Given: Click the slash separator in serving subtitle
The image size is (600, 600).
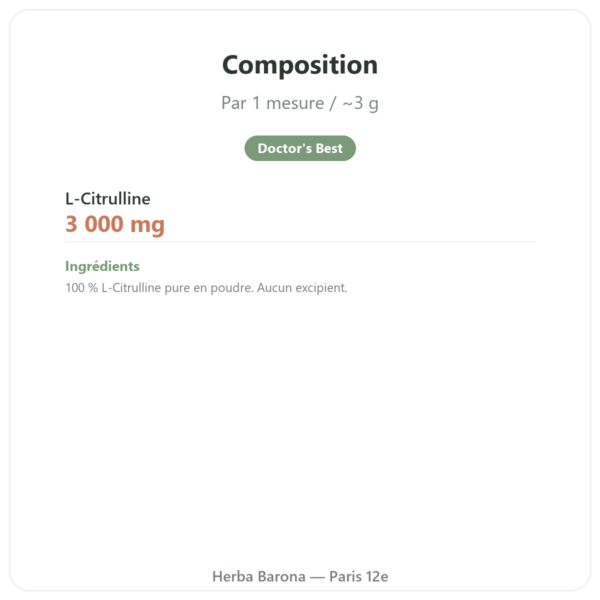Looking at the screenshot, I should click(x=333, y=103).
